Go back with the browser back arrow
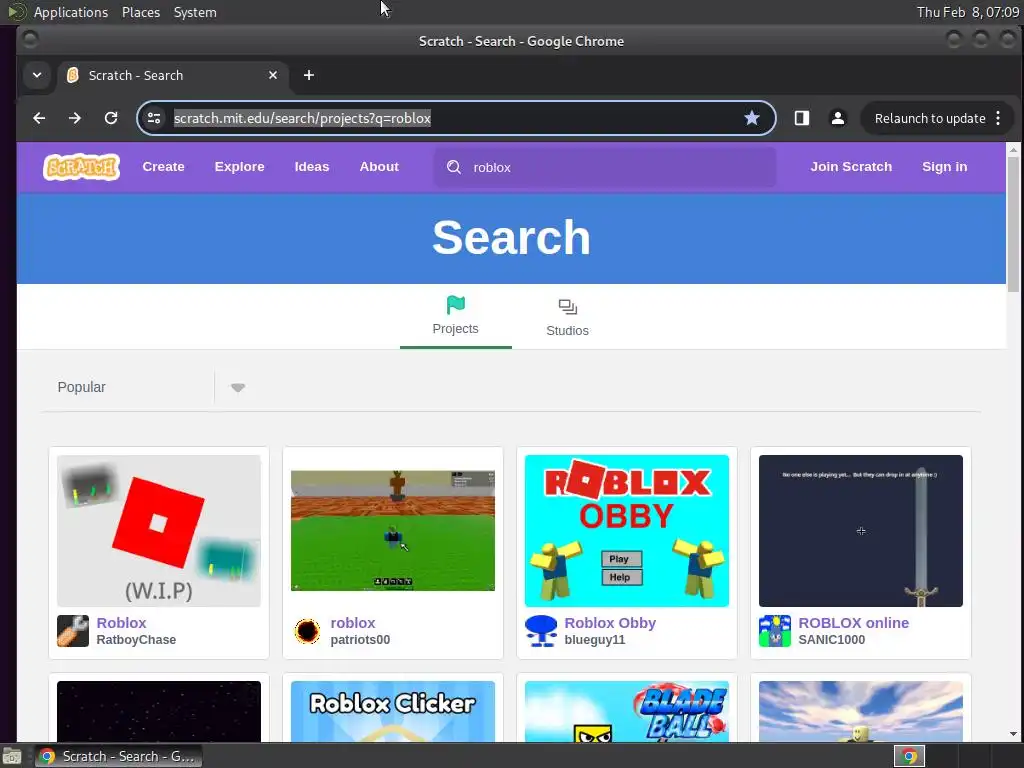Screen dimensions: 1024x768 (39, 118)
